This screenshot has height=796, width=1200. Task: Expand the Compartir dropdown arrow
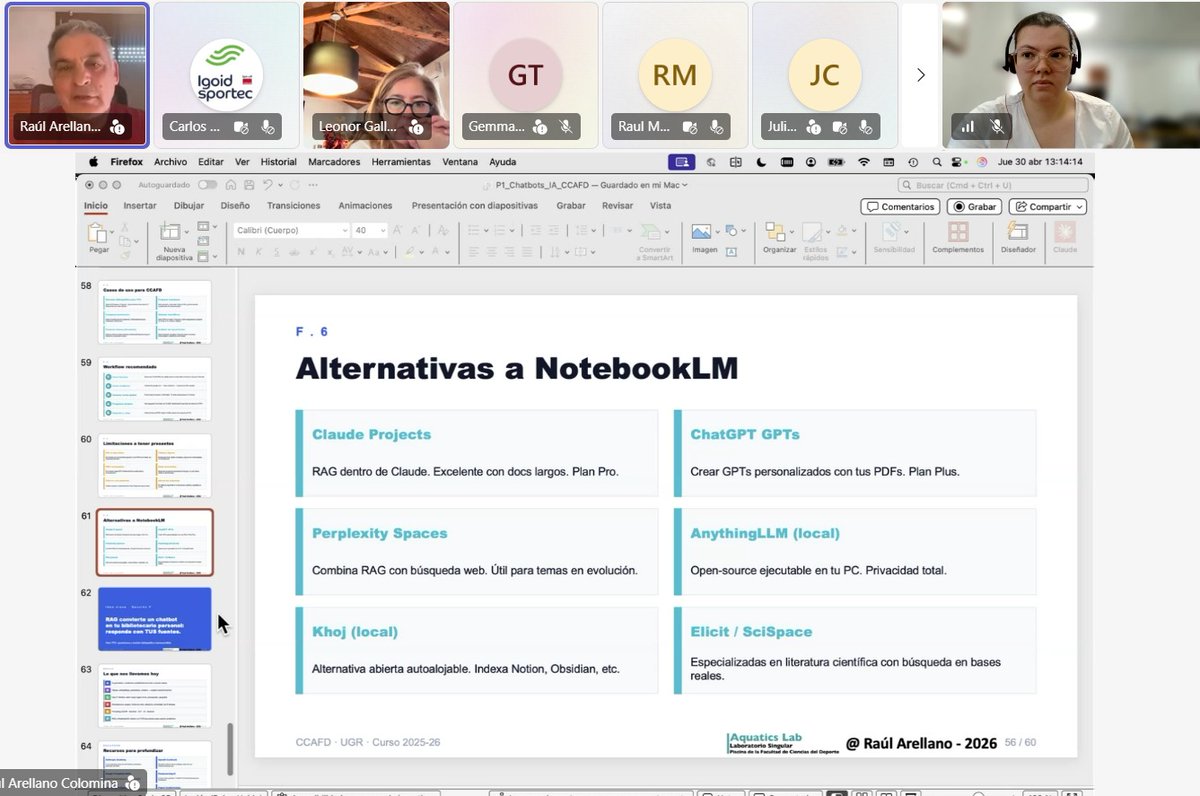pos(1079,207)
